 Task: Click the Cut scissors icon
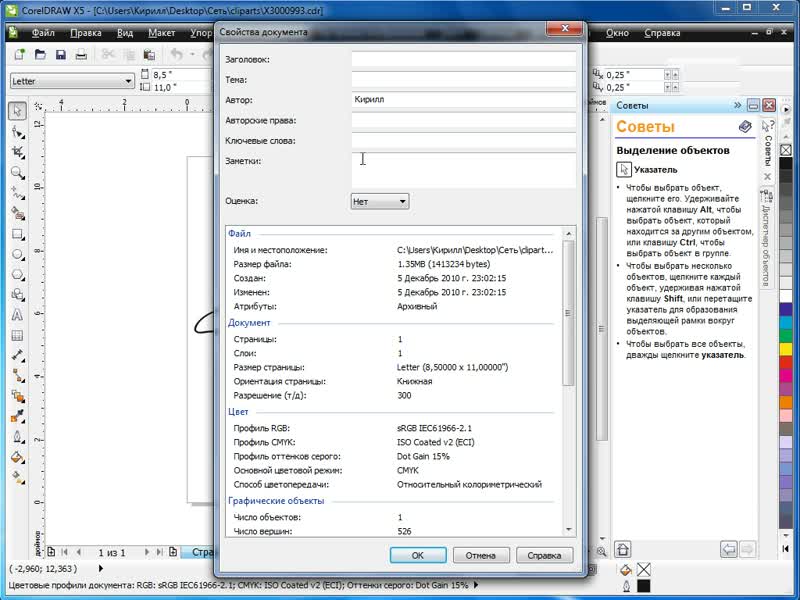pos(108,55)
